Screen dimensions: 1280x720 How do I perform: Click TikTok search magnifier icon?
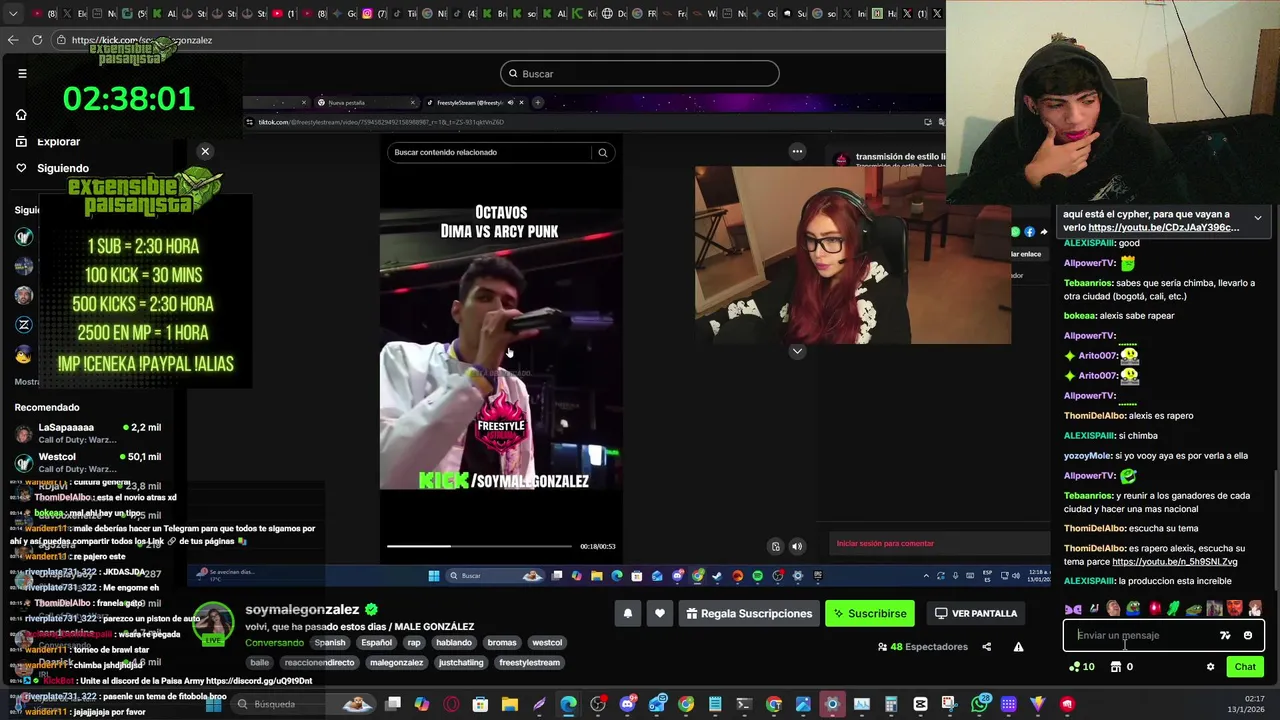602,152
